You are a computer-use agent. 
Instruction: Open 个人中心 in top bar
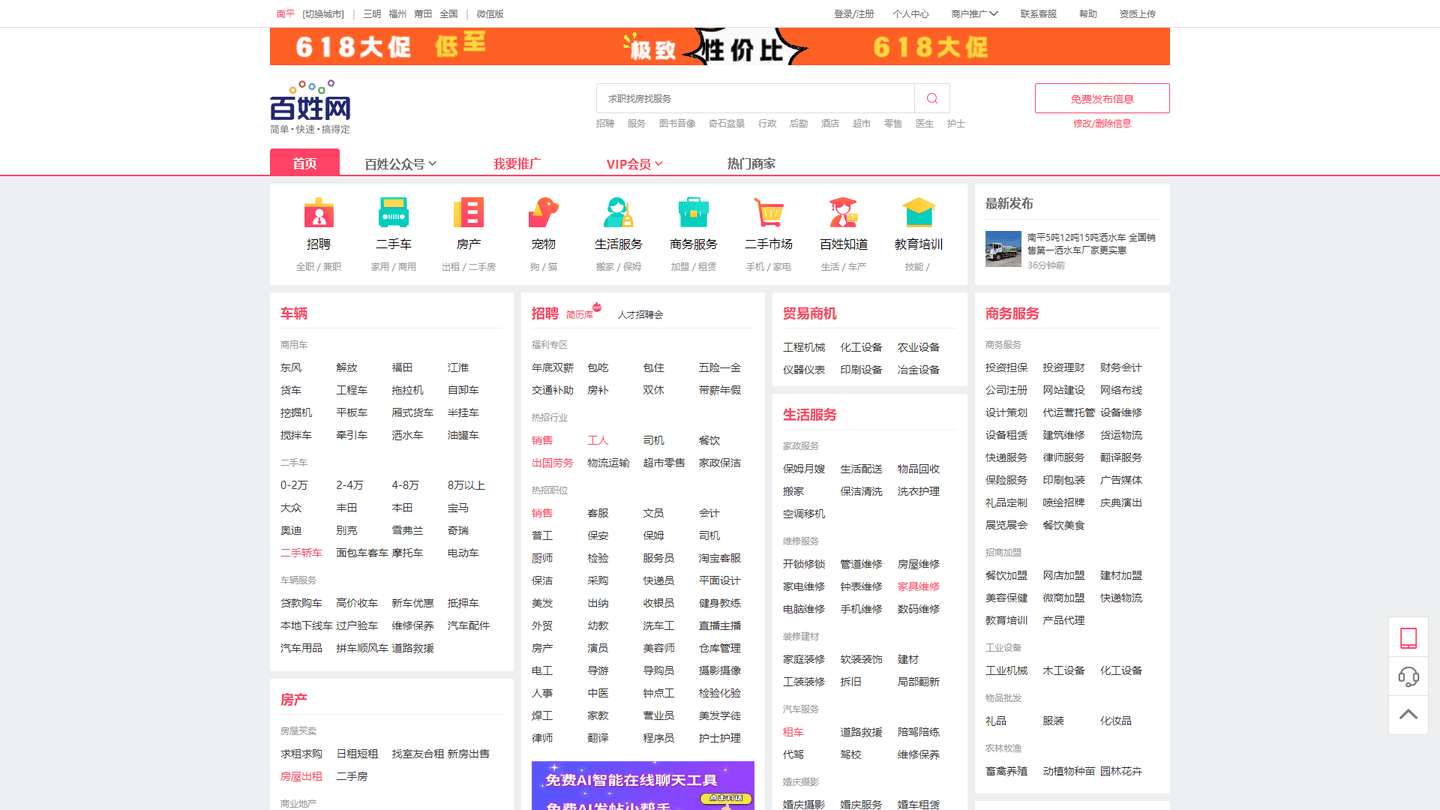pyautogui.click(x=911, y=14)
